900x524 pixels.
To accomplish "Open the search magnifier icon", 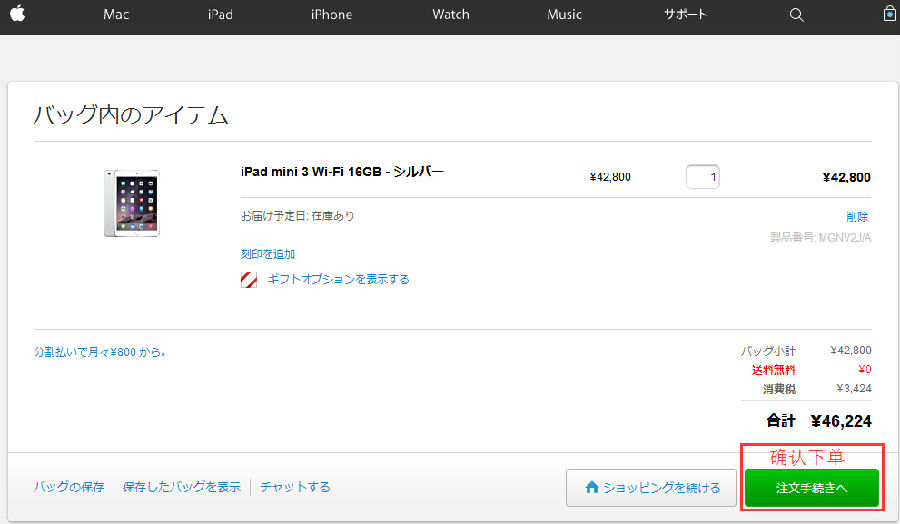I will pyautogui.click(x=796, y=15).
